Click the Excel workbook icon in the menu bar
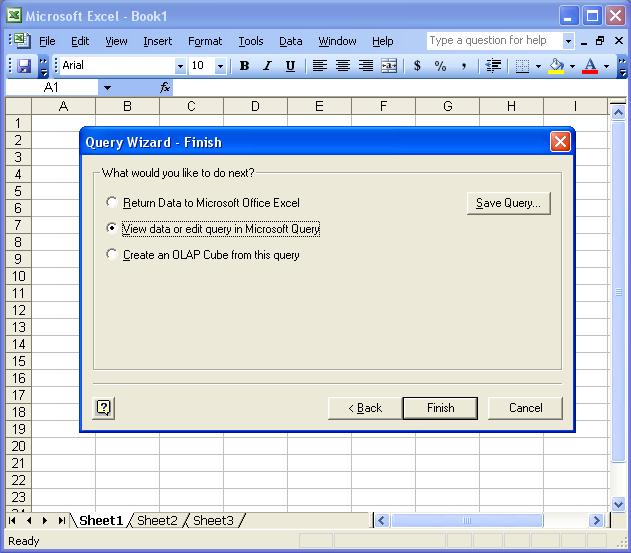The image size is (631, 553). pyautogui.click(x=20, y=41)
